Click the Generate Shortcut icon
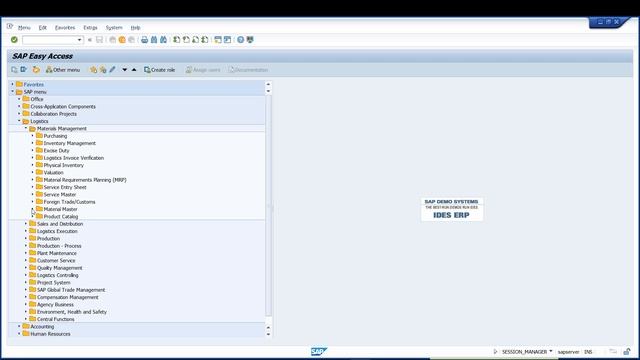The image size is (640, 360). (227, 40)
